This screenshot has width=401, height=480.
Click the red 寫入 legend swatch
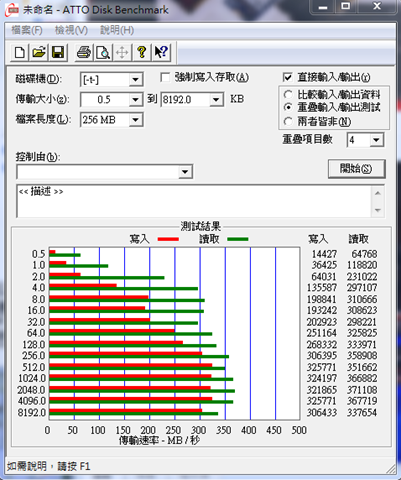[168, 239]
